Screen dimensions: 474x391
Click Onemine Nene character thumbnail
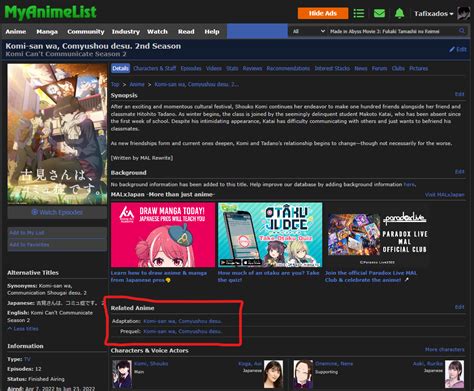(303, 374)
